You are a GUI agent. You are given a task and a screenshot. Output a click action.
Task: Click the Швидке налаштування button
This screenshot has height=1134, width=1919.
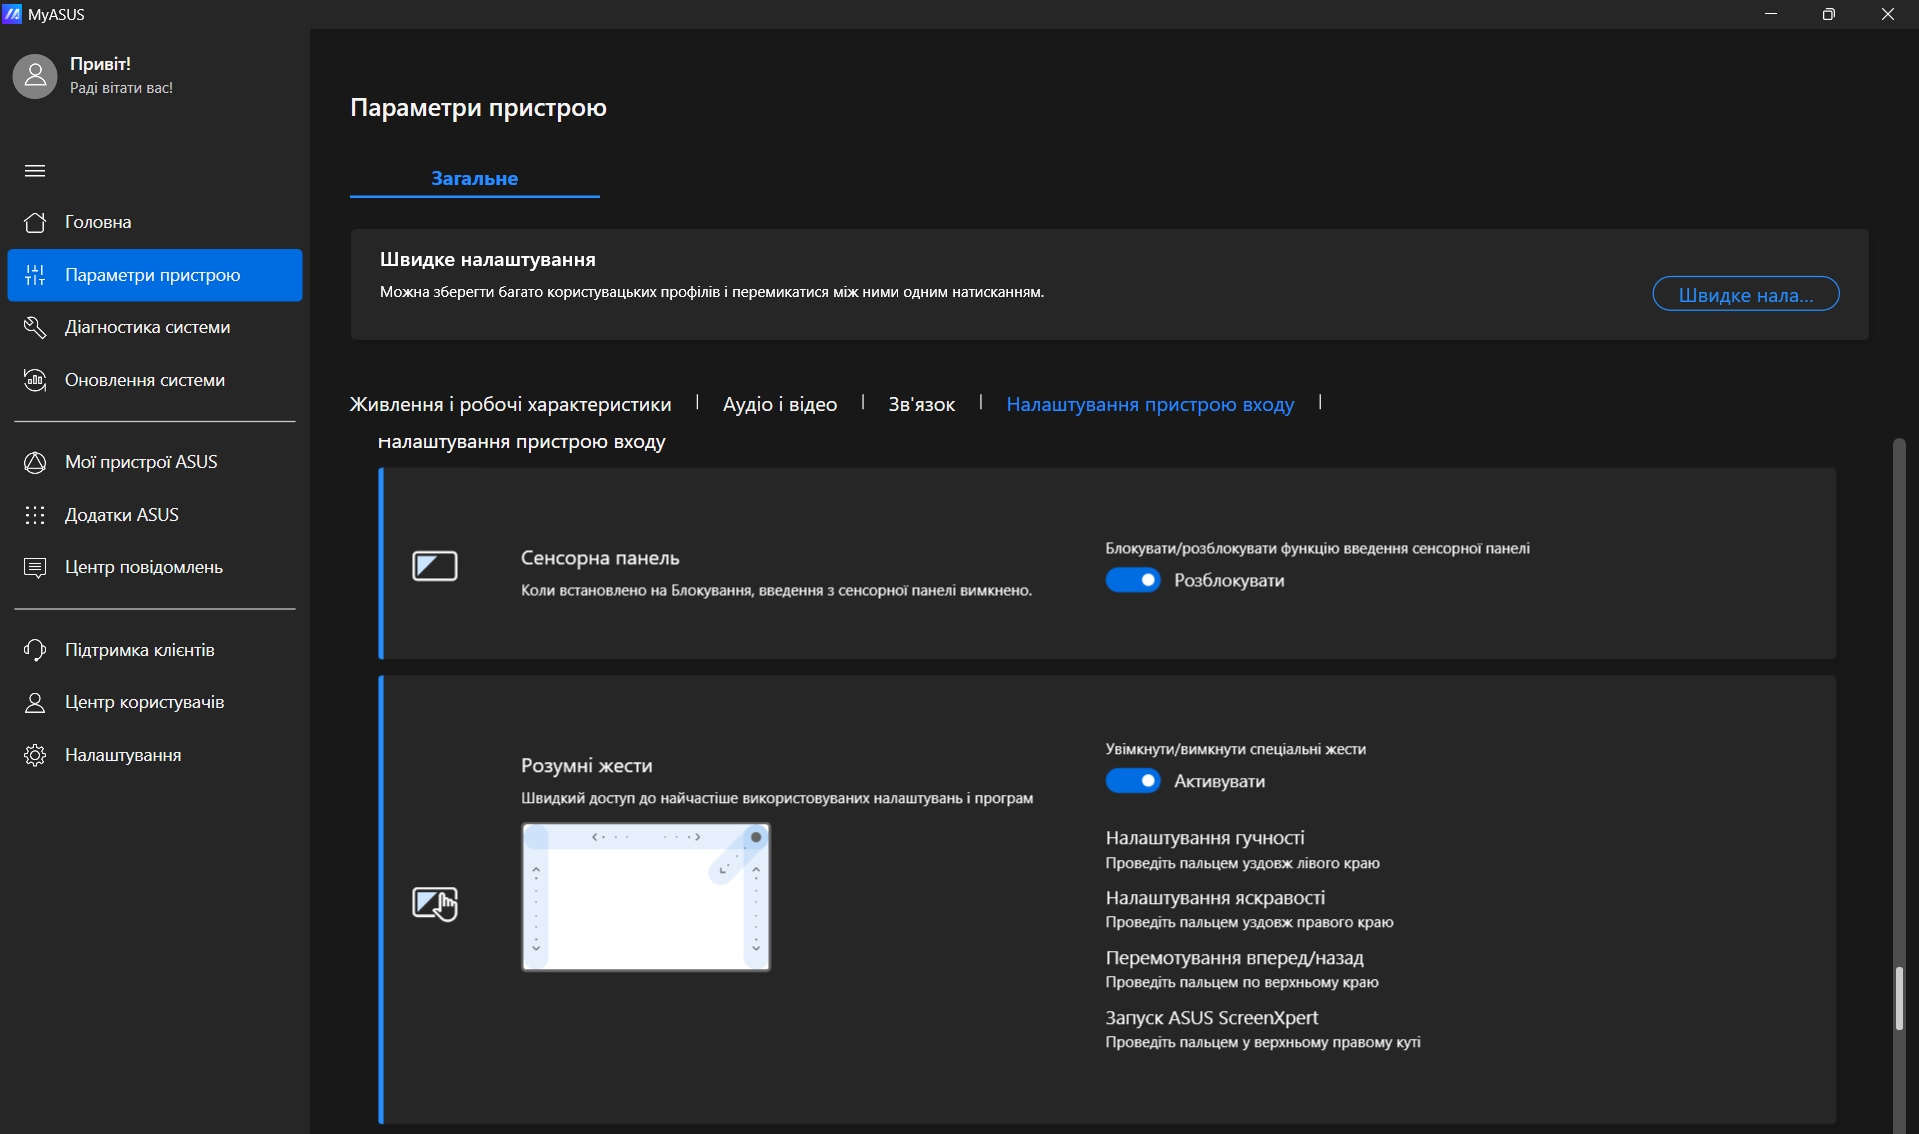tap(1745, 294)
